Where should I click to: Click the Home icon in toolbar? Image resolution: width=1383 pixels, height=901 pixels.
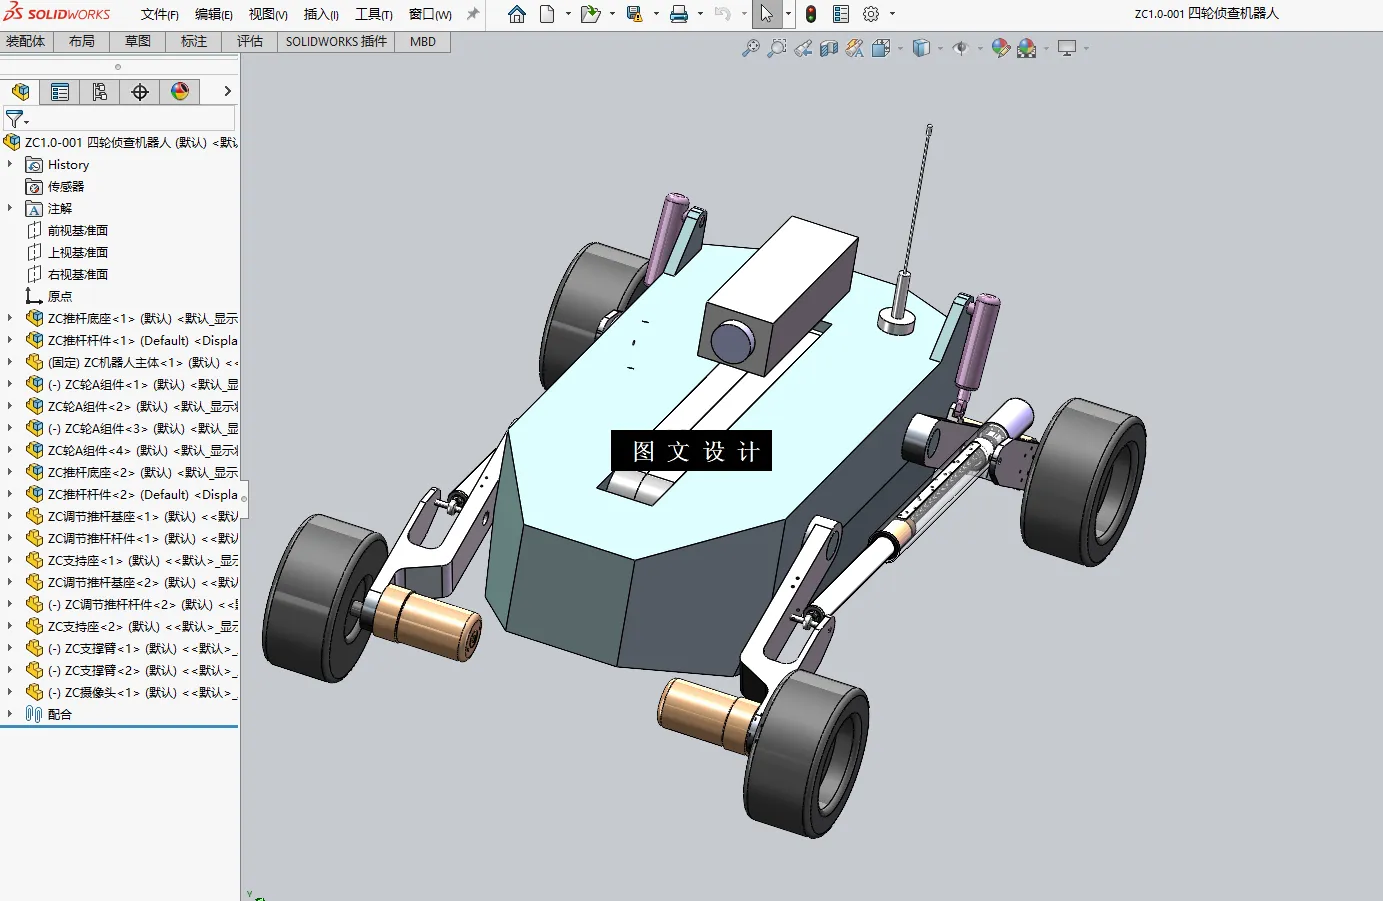pyautogui.click(x=517, y=14)
